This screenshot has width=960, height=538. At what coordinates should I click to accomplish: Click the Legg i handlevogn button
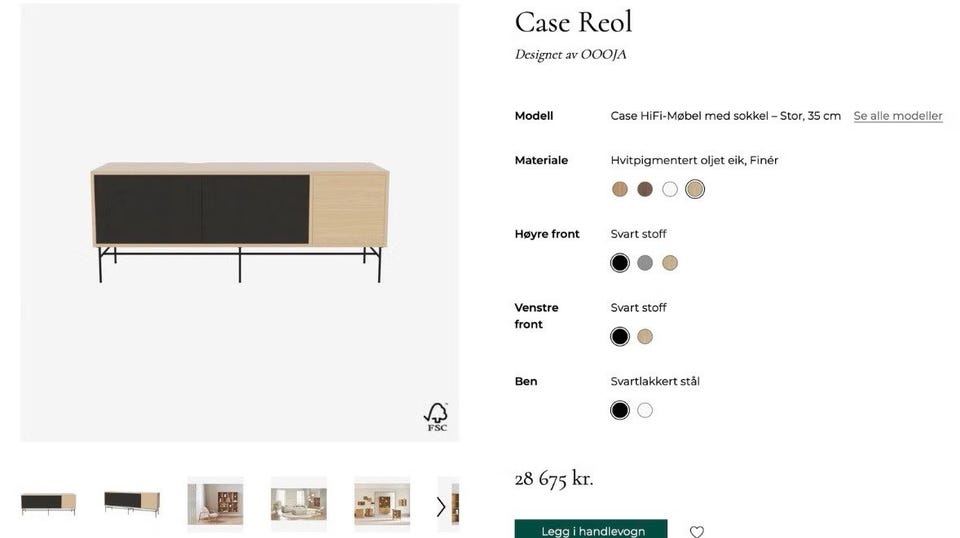[x=591, y=529]
